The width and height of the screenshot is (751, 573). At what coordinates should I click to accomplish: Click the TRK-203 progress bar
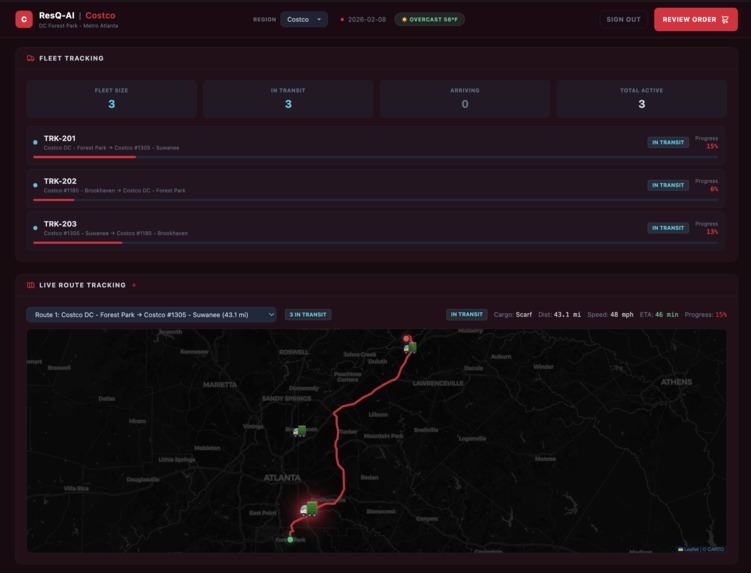click(x=376, y=242)
